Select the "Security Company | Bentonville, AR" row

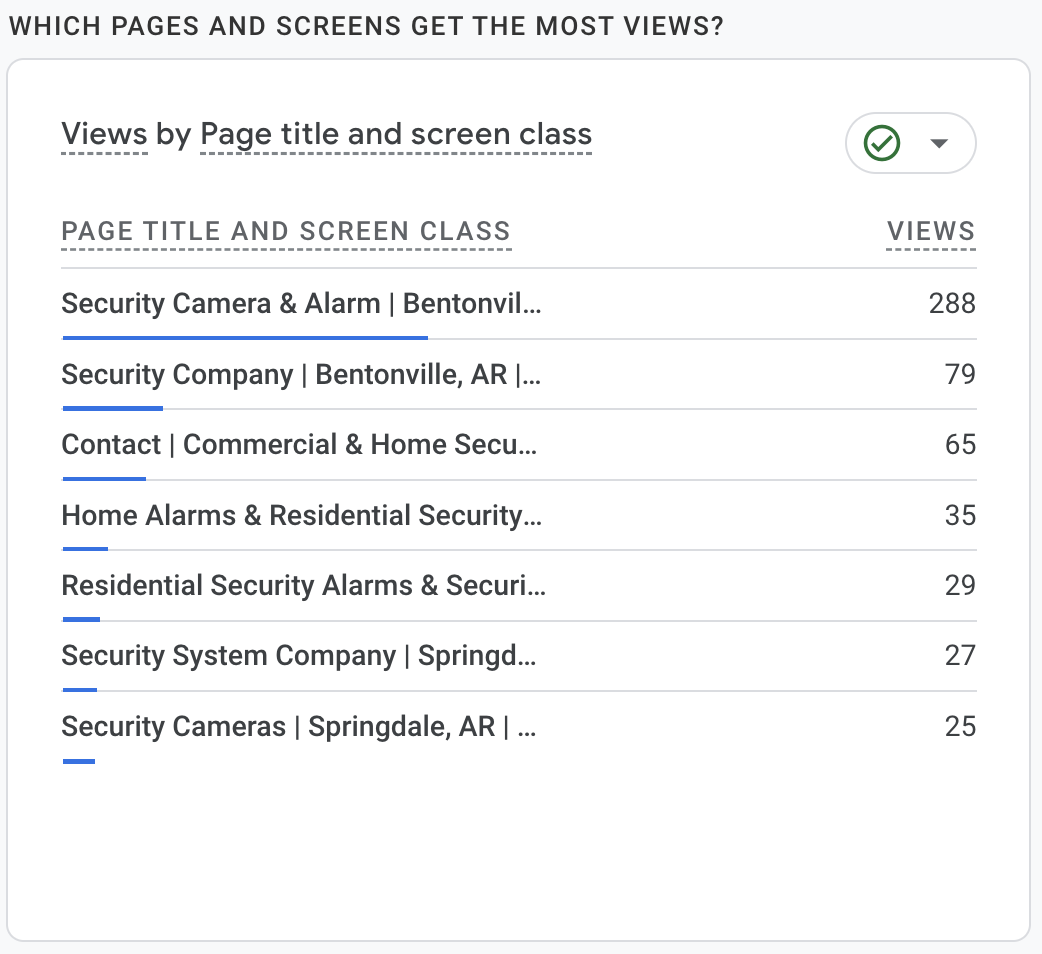pyautogui.click(x=301, y=375)
